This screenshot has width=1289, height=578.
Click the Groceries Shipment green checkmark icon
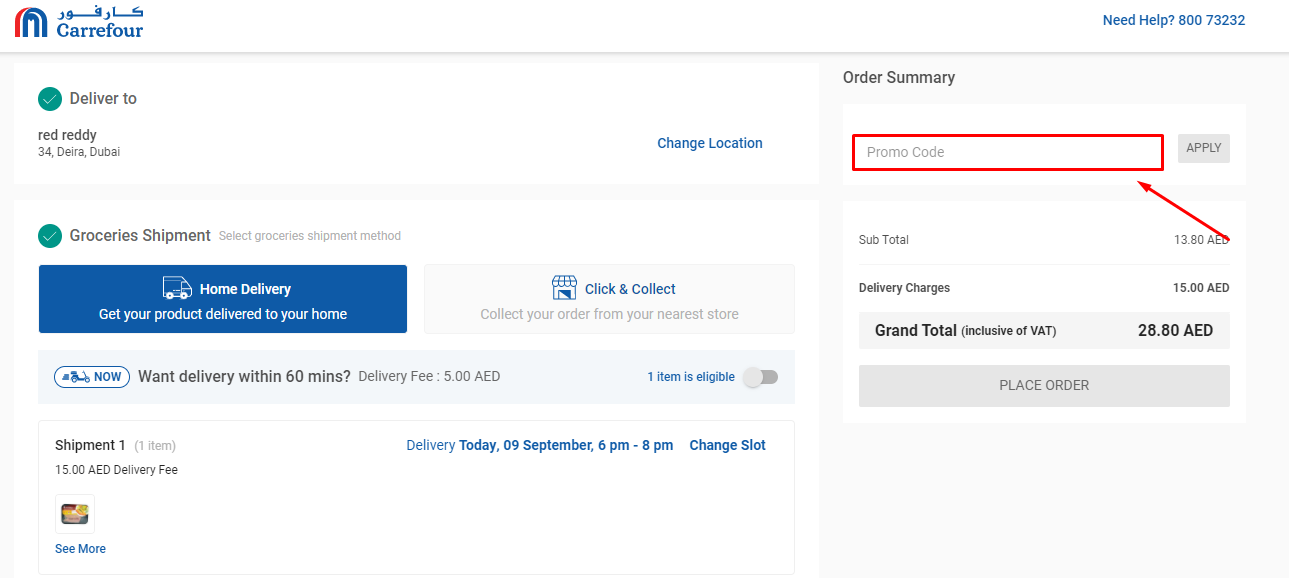pos(50,236)
